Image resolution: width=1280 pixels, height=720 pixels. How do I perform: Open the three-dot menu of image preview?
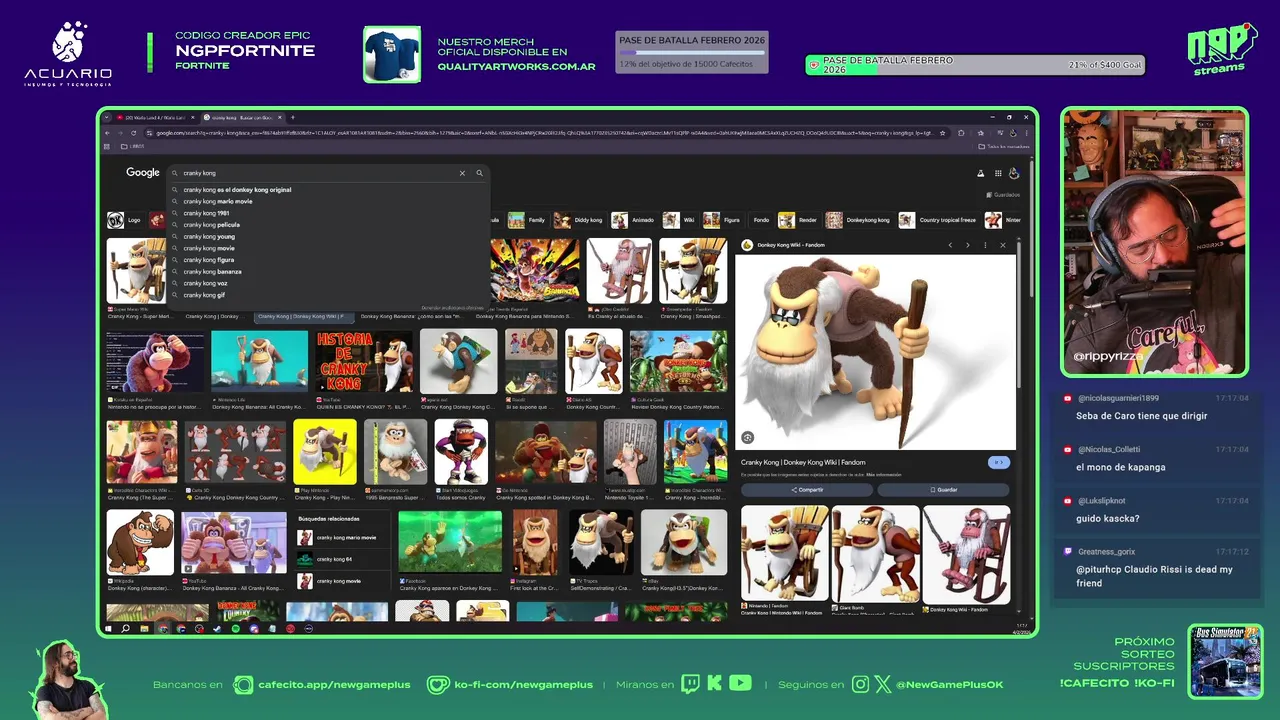[x=985, y=245]
